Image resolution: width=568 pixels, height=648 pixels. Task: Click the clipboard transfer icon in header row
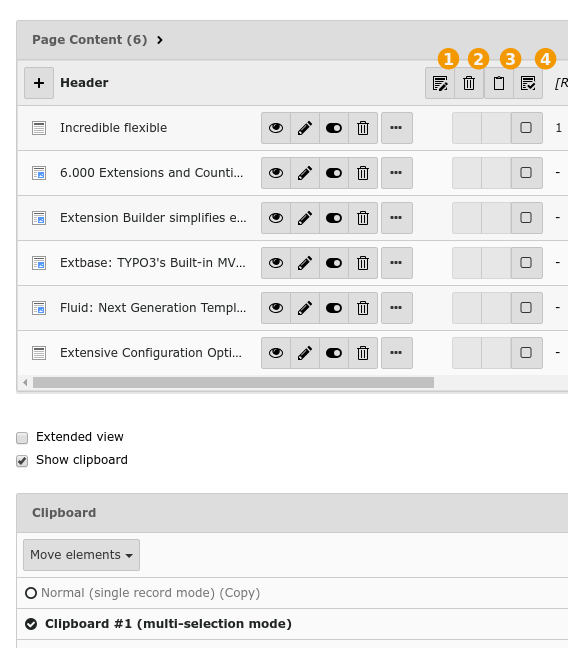(x=499, y=83)
